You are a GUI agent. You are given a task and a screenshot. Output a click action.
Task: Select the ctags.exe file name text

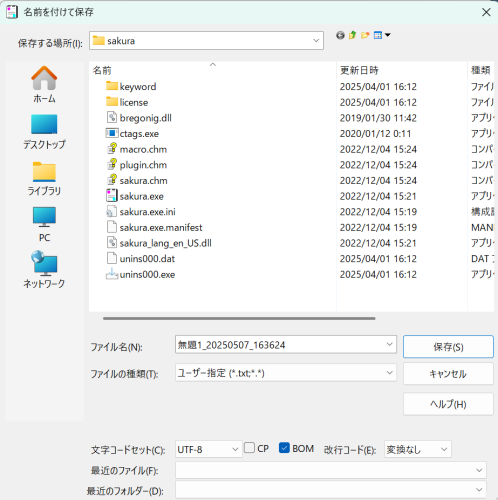tap(139, 134)
